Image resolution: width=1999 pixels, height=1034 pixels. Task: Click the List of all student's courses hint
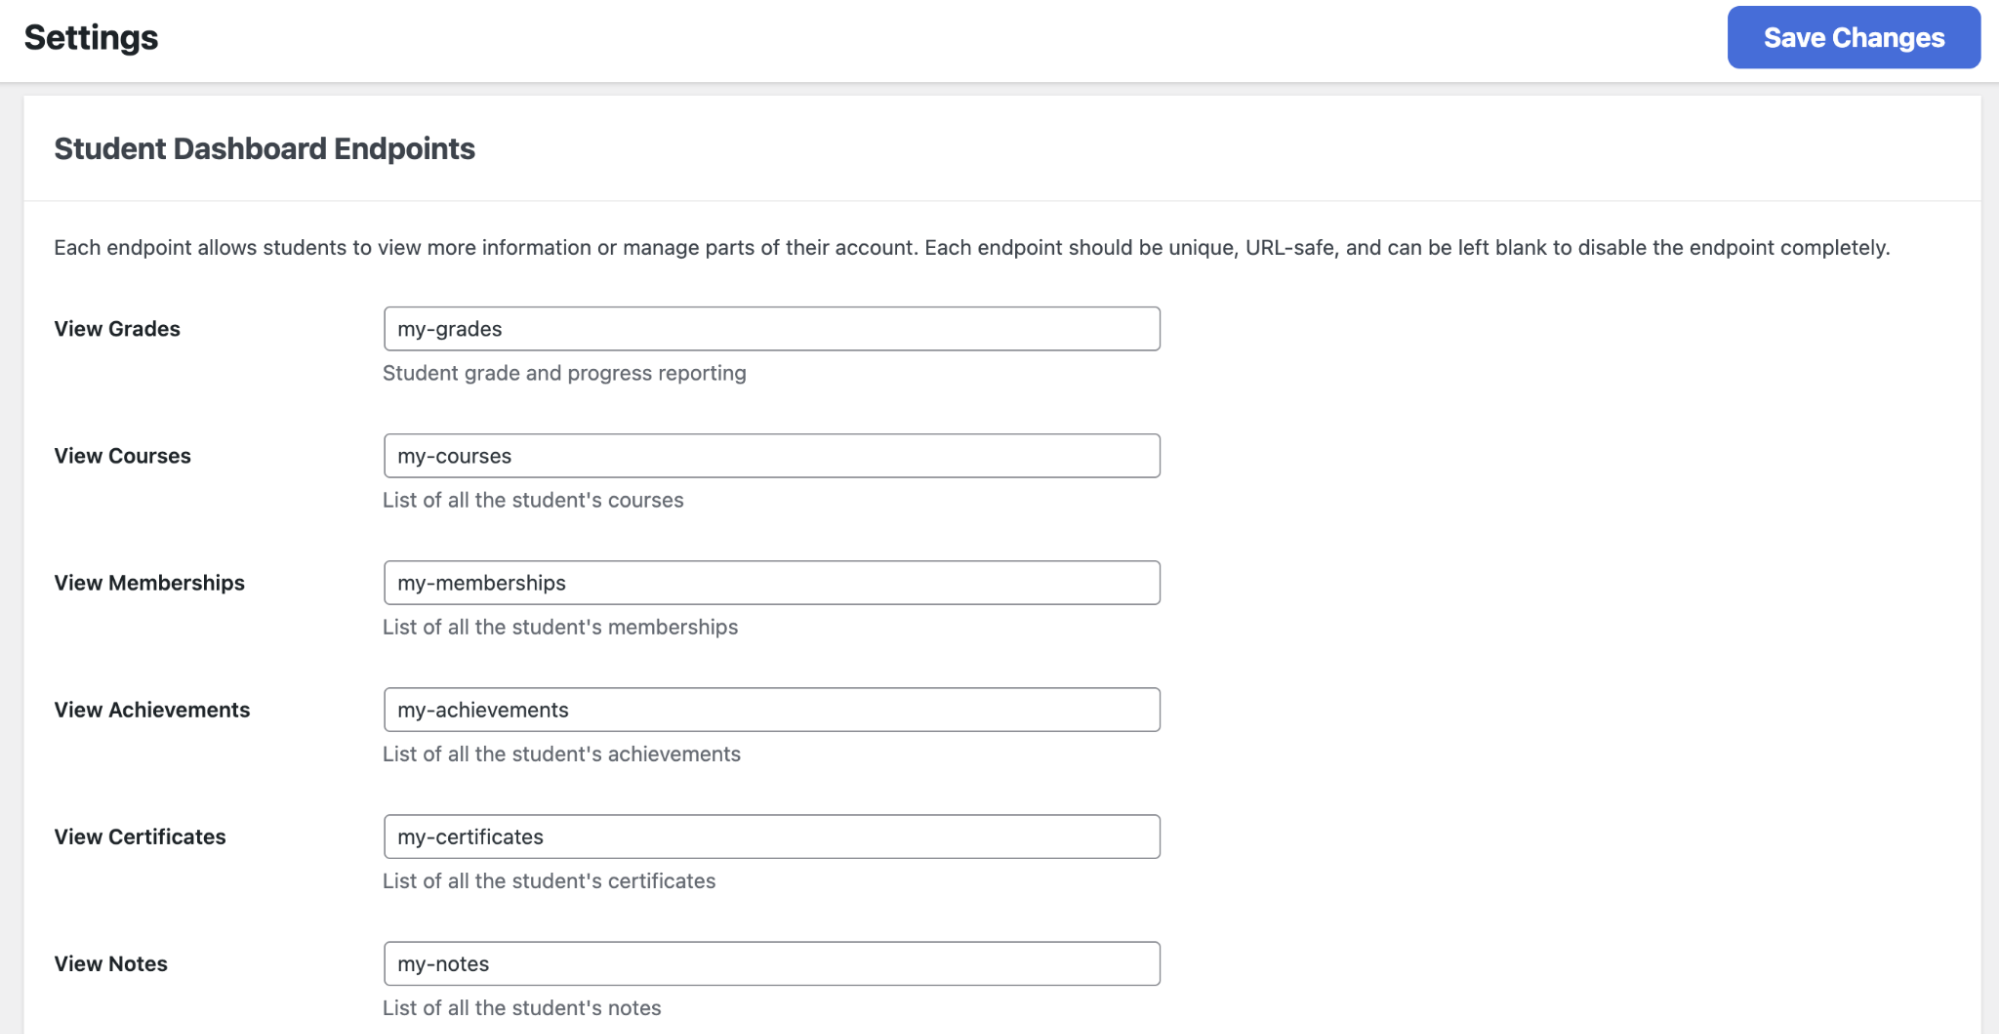[533, 500]
